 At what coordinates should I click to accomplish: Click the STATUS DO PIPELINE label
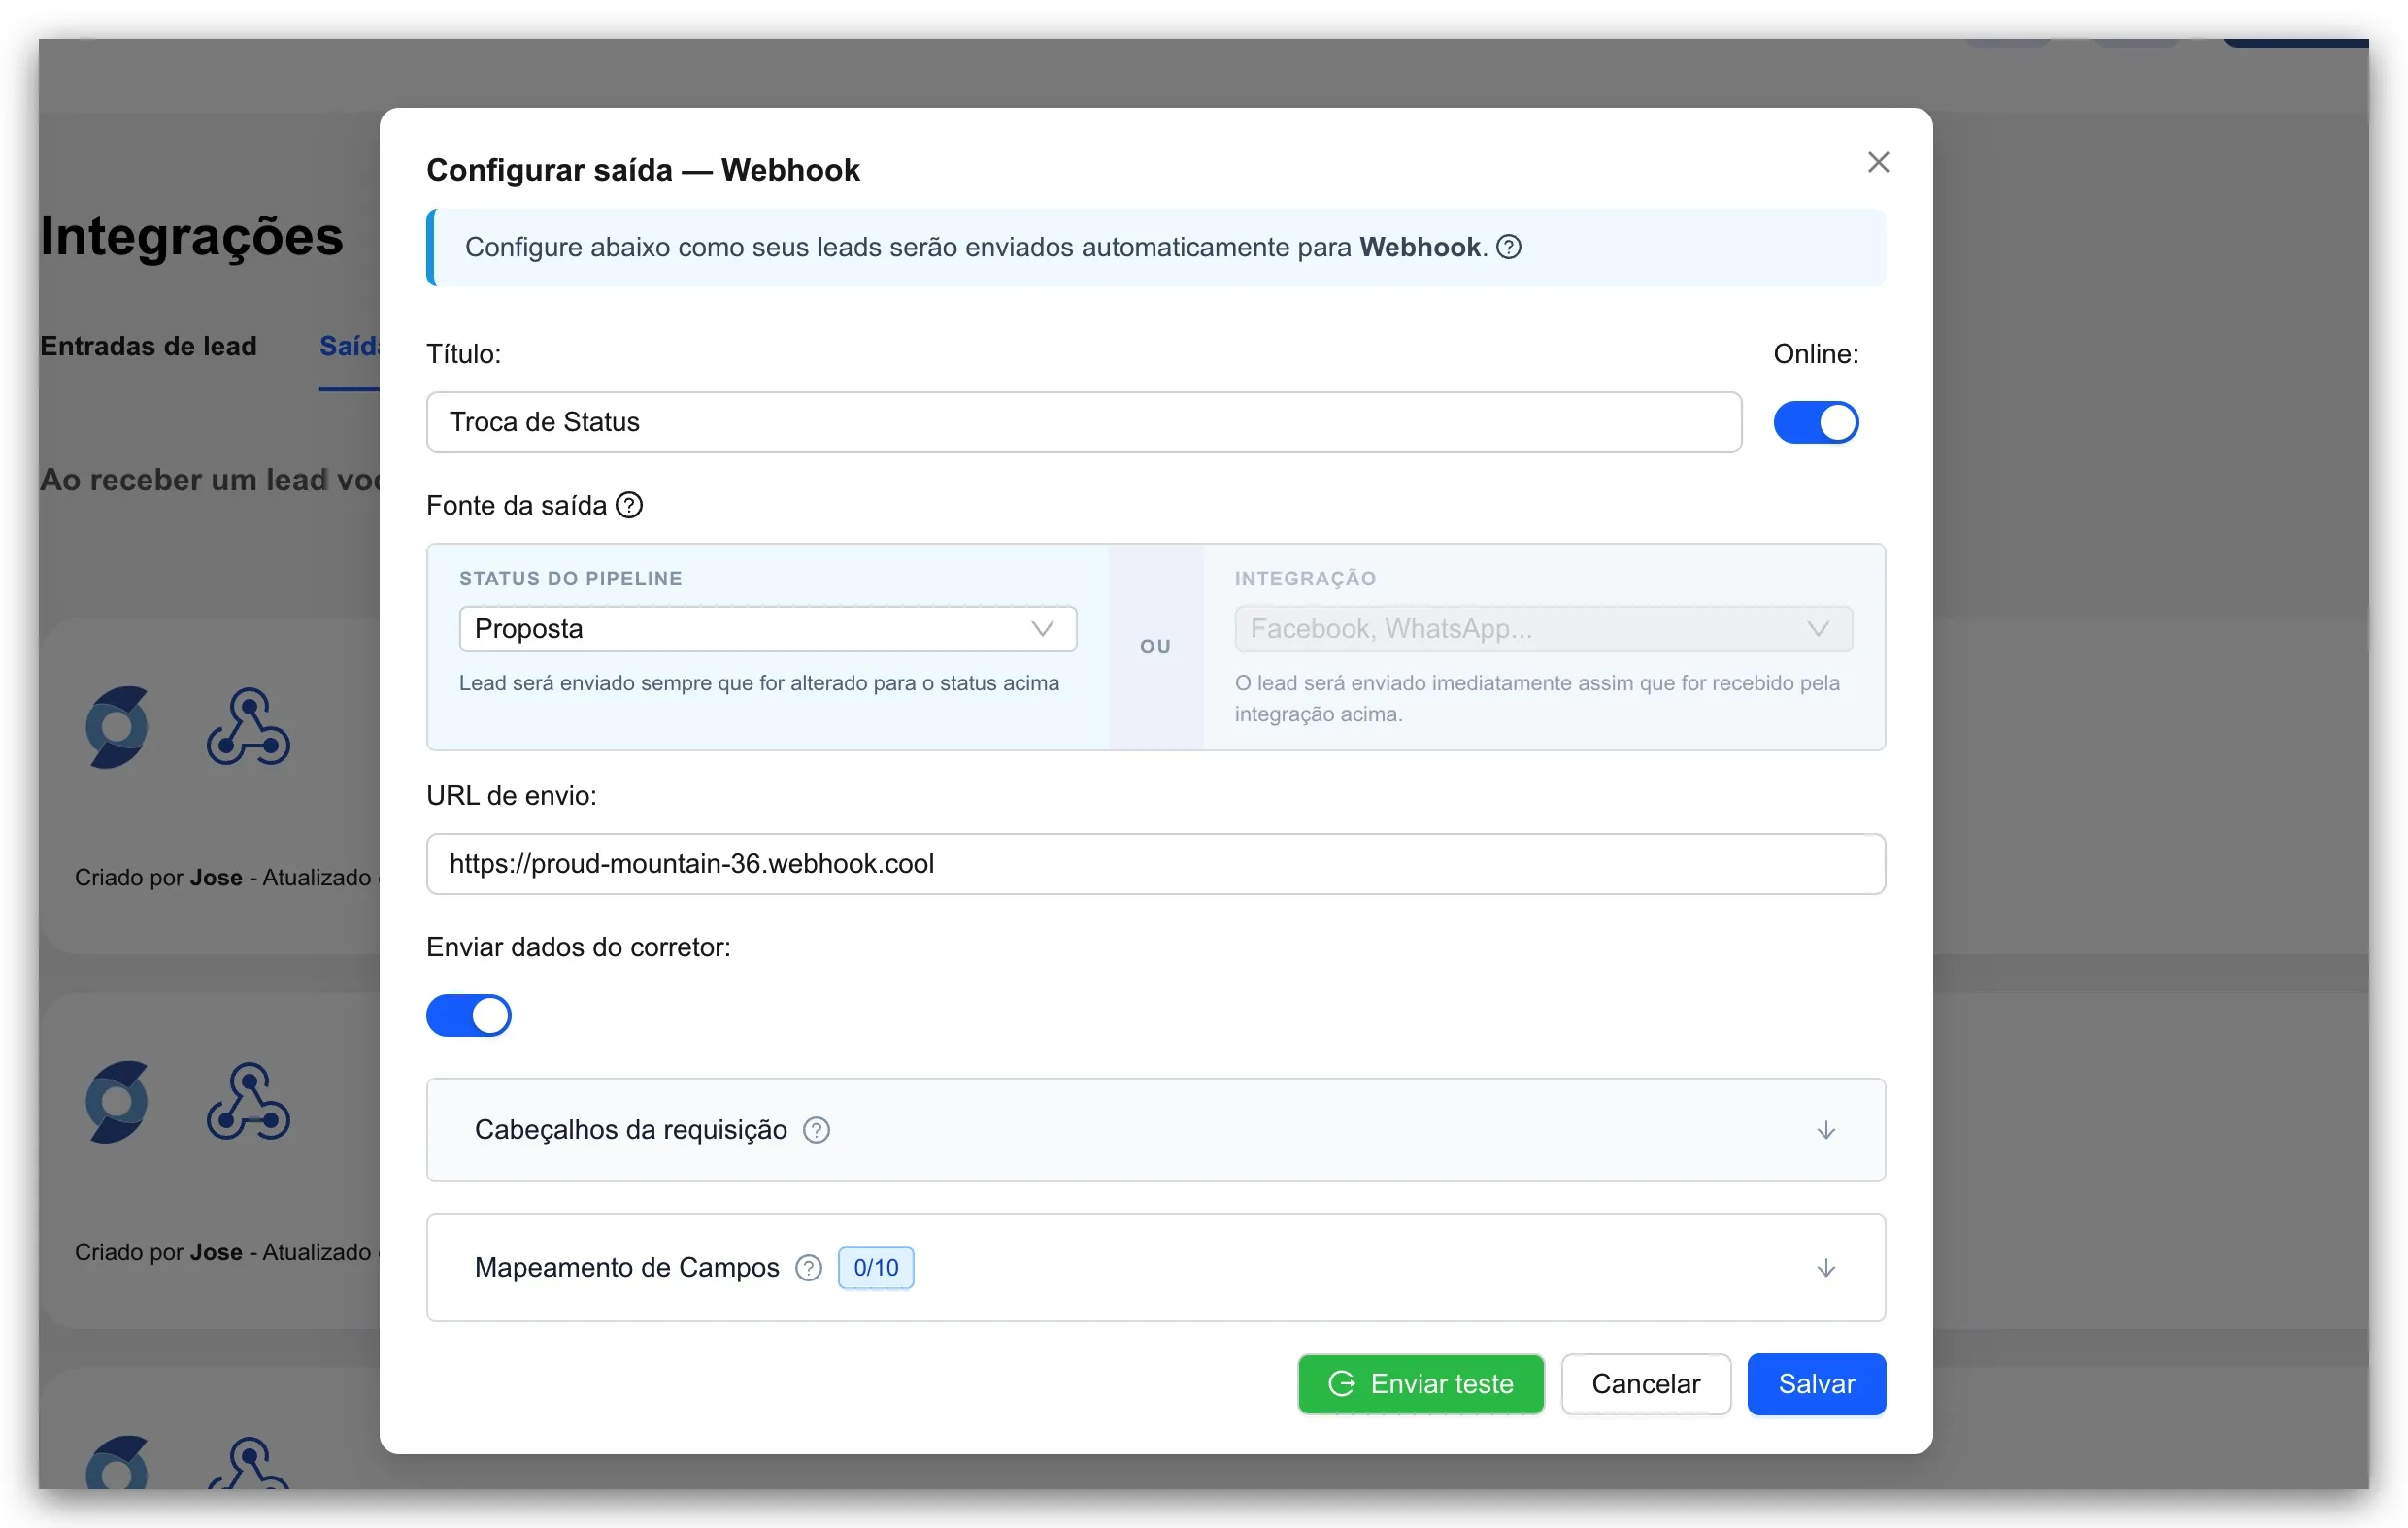[x=571, y=579]
